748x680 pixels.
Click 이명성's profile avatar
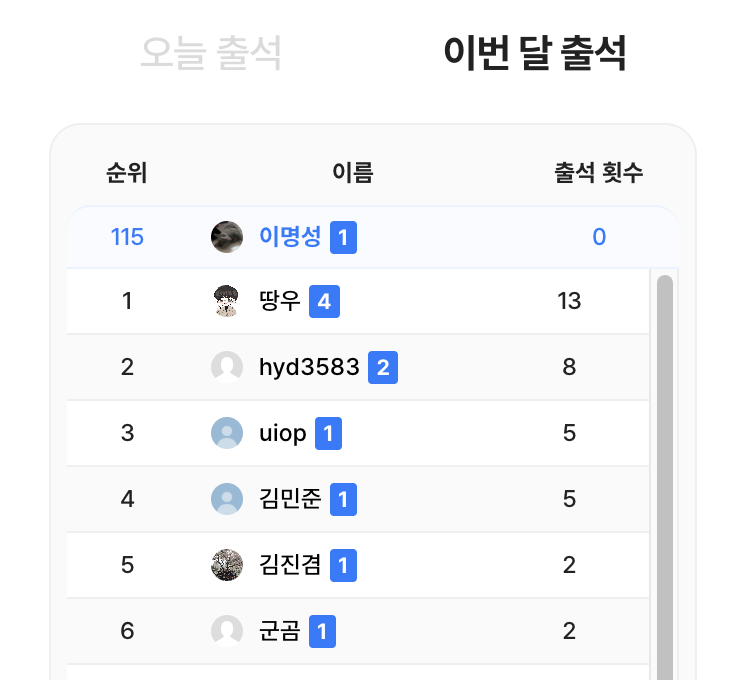(227, 237)
